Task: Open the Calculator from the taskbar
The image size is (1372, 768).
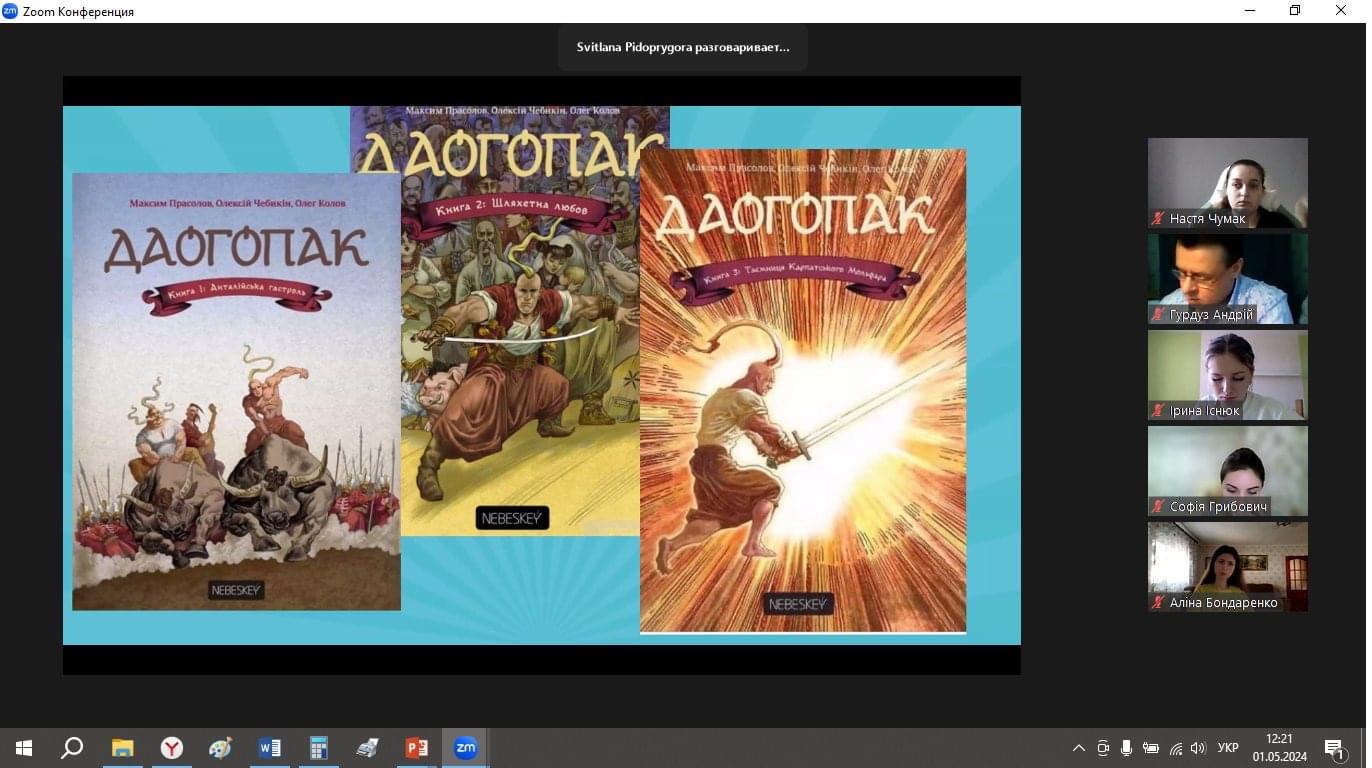Action: (x=318, y=747)
